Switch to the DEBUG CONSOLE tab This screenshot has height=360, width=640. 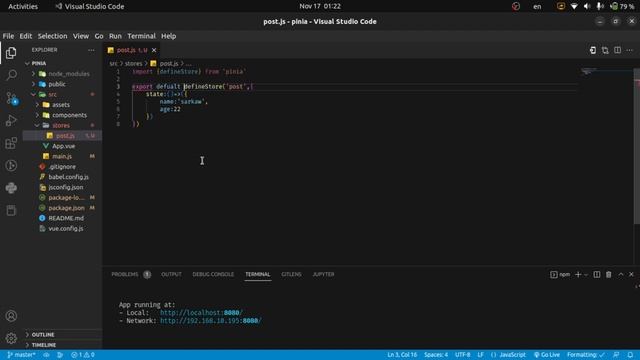point(213,274)
